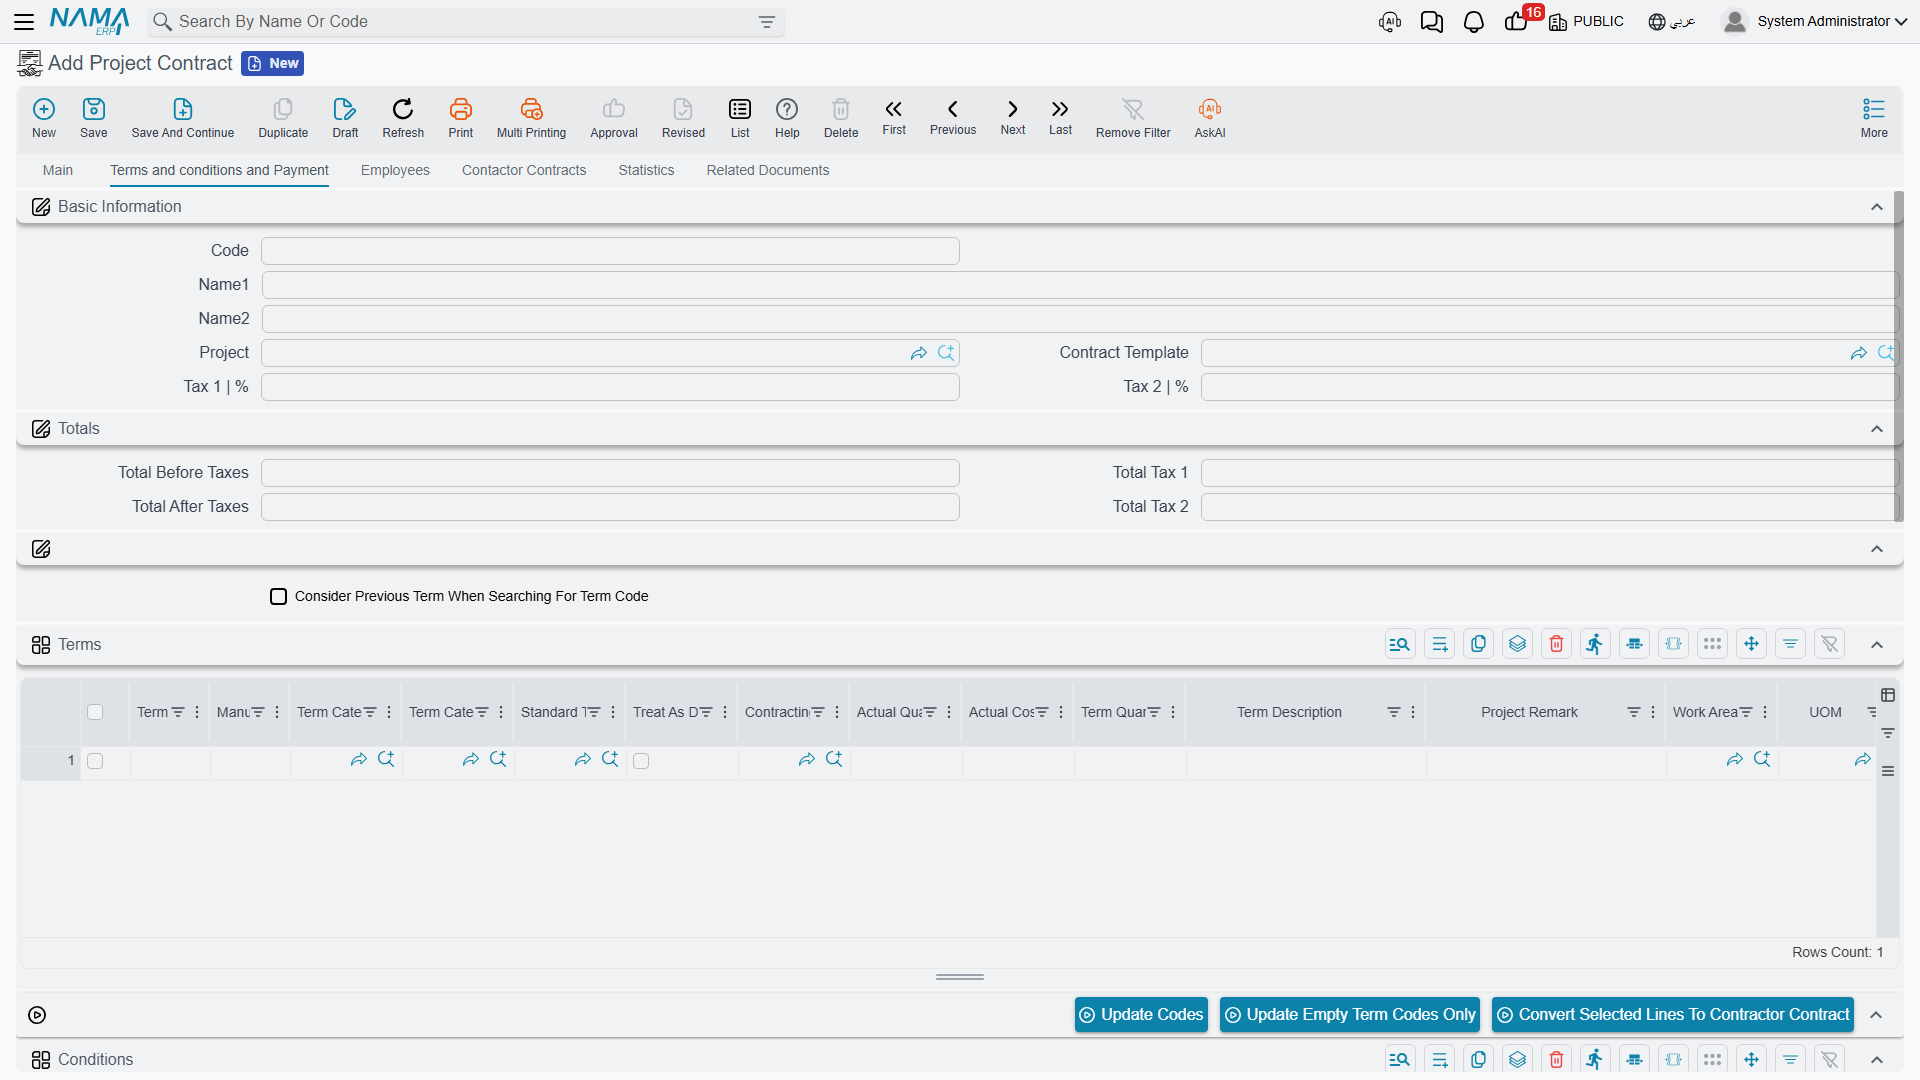The width and height of the screenshot is (1920, 1080).
Task: Go to First record
Action: [894, 116]
